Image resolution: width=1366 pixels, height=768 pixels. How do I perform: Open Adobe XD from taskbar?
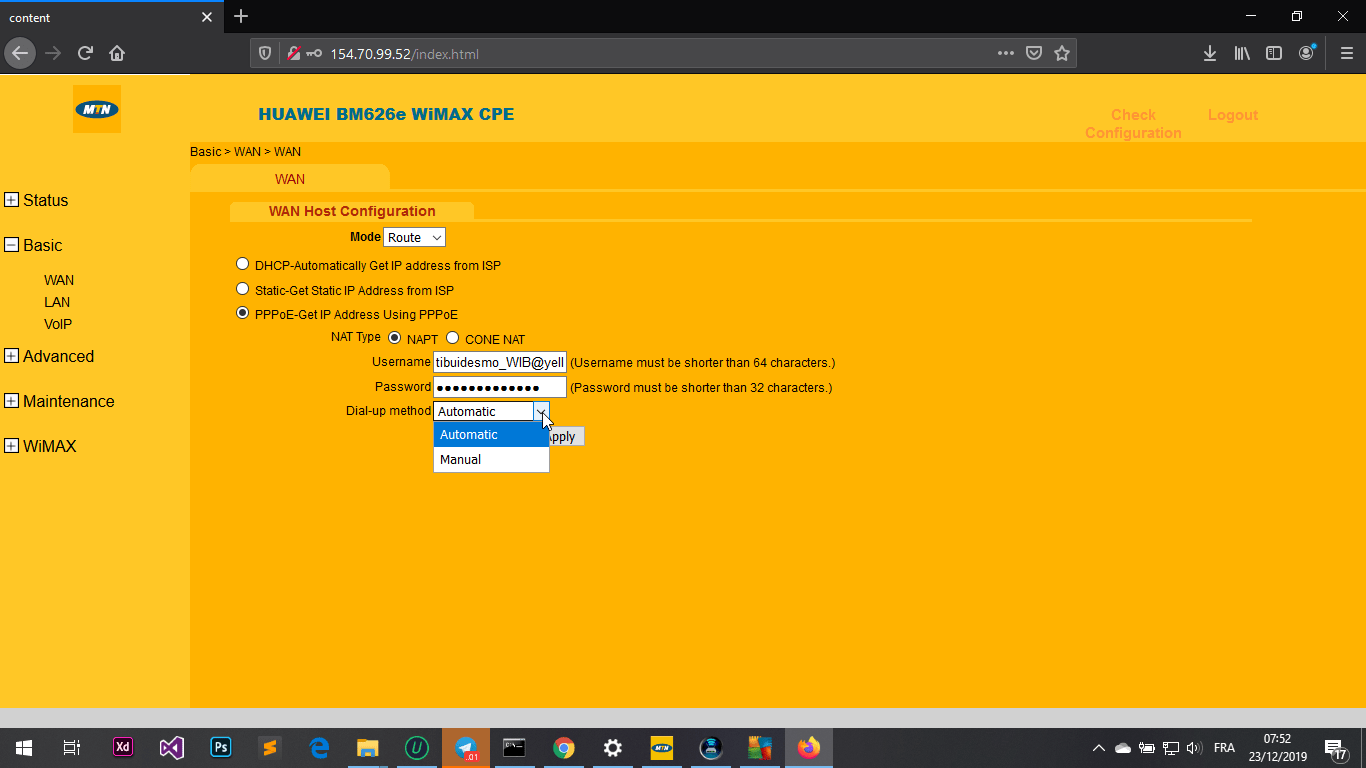coord(122,747)
